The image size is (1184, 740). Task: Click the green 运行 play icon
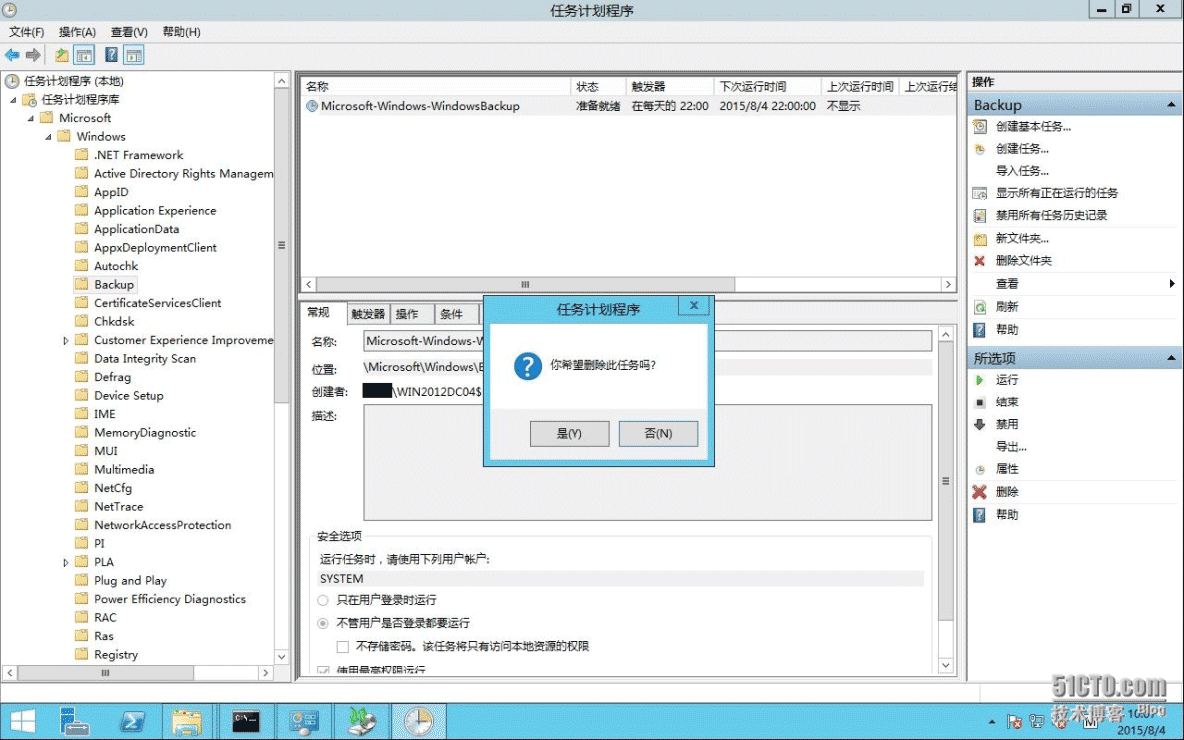point(979,380)
